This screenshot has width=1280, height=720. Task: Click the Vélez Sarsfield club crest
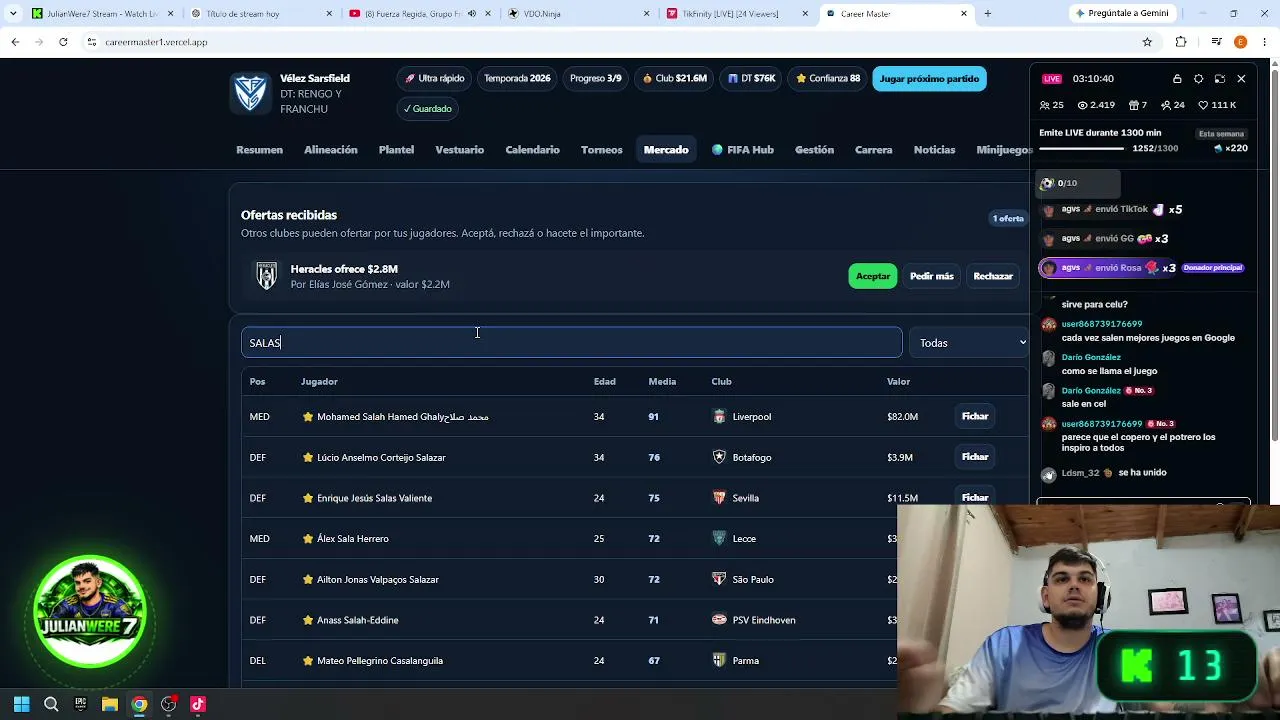(x=250, y=93)
